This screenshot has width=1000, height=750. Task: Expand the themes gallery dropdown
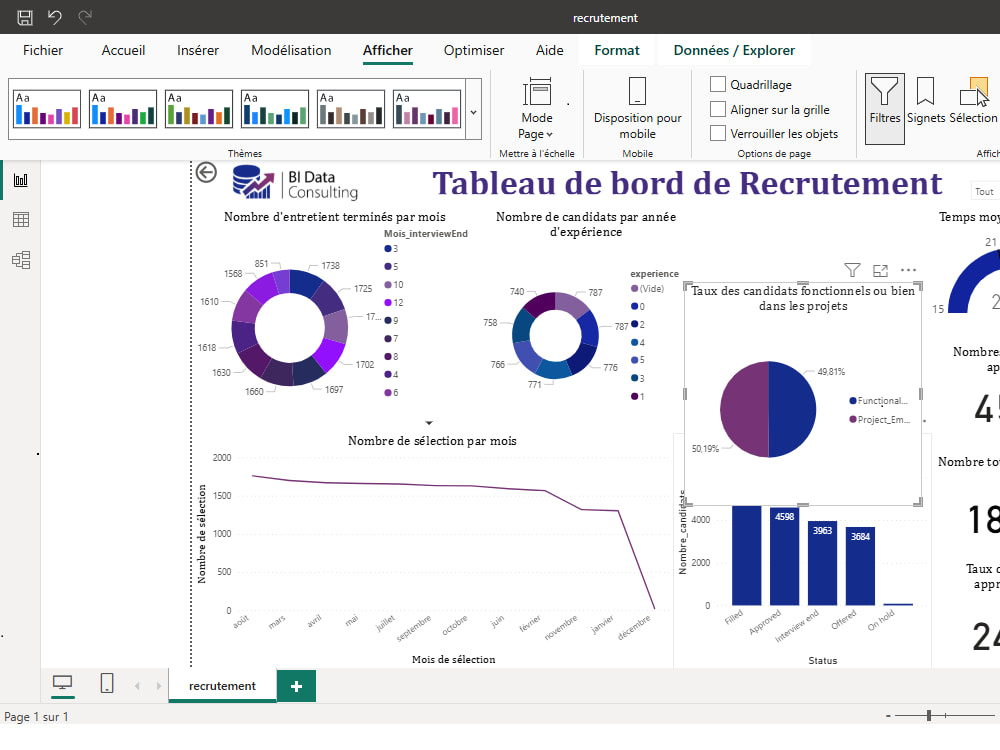pos(473,112)
